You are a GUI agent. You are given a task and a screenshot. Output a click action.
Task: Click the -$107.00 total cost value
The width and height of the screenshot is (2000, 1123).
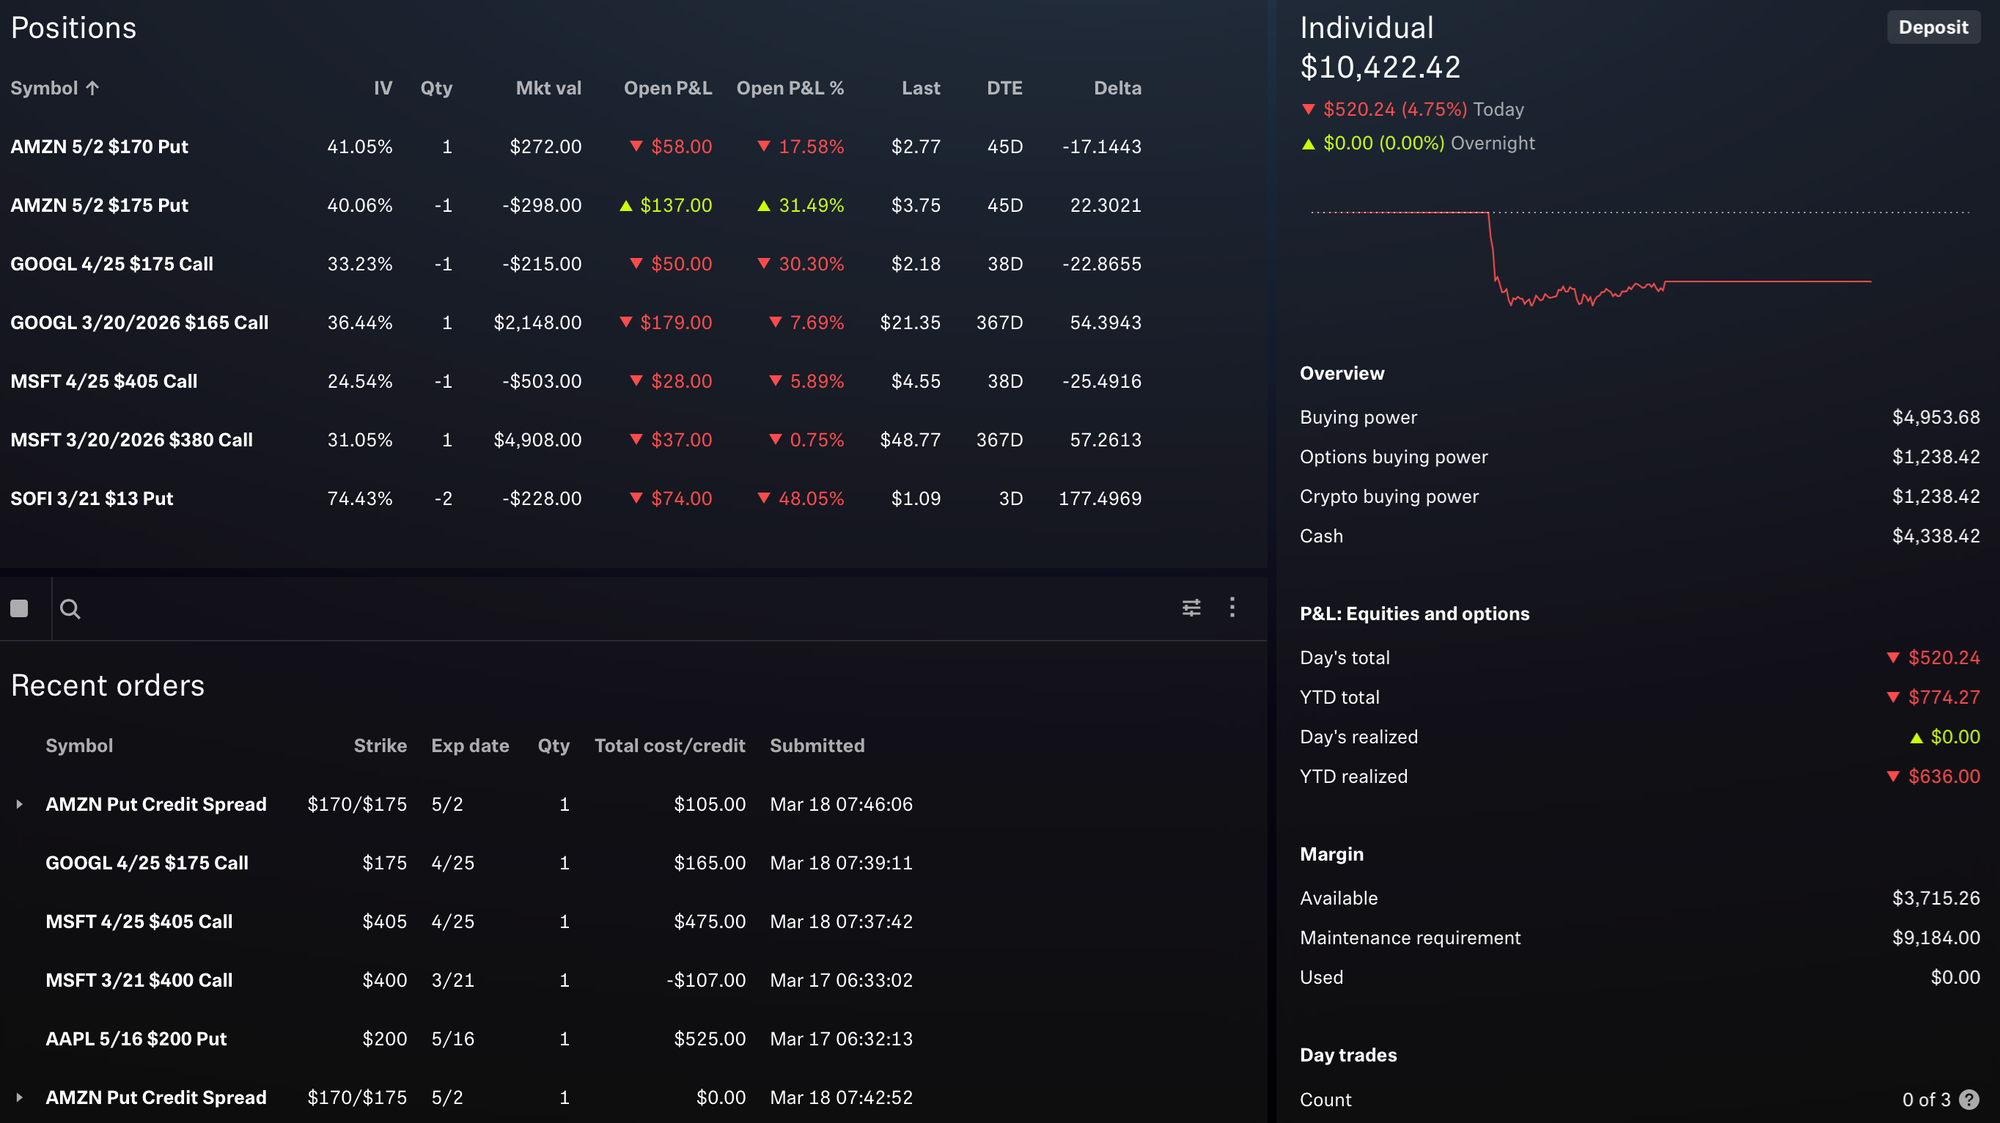tap(706, 981)
